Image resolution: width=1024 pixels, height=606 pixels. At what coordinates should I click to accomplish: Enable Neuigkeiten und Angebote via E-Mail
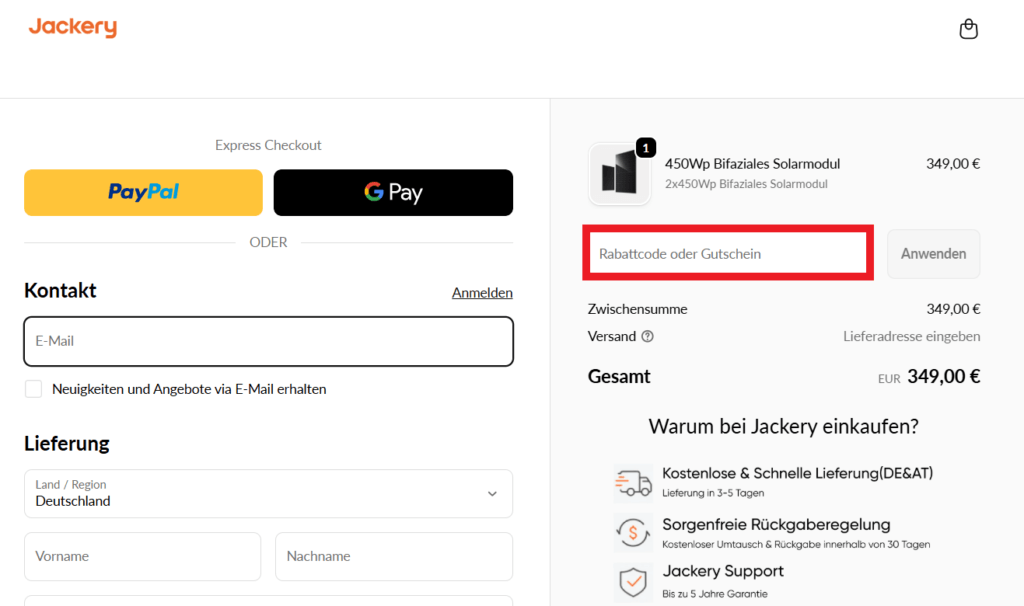(x=33, y=388)
